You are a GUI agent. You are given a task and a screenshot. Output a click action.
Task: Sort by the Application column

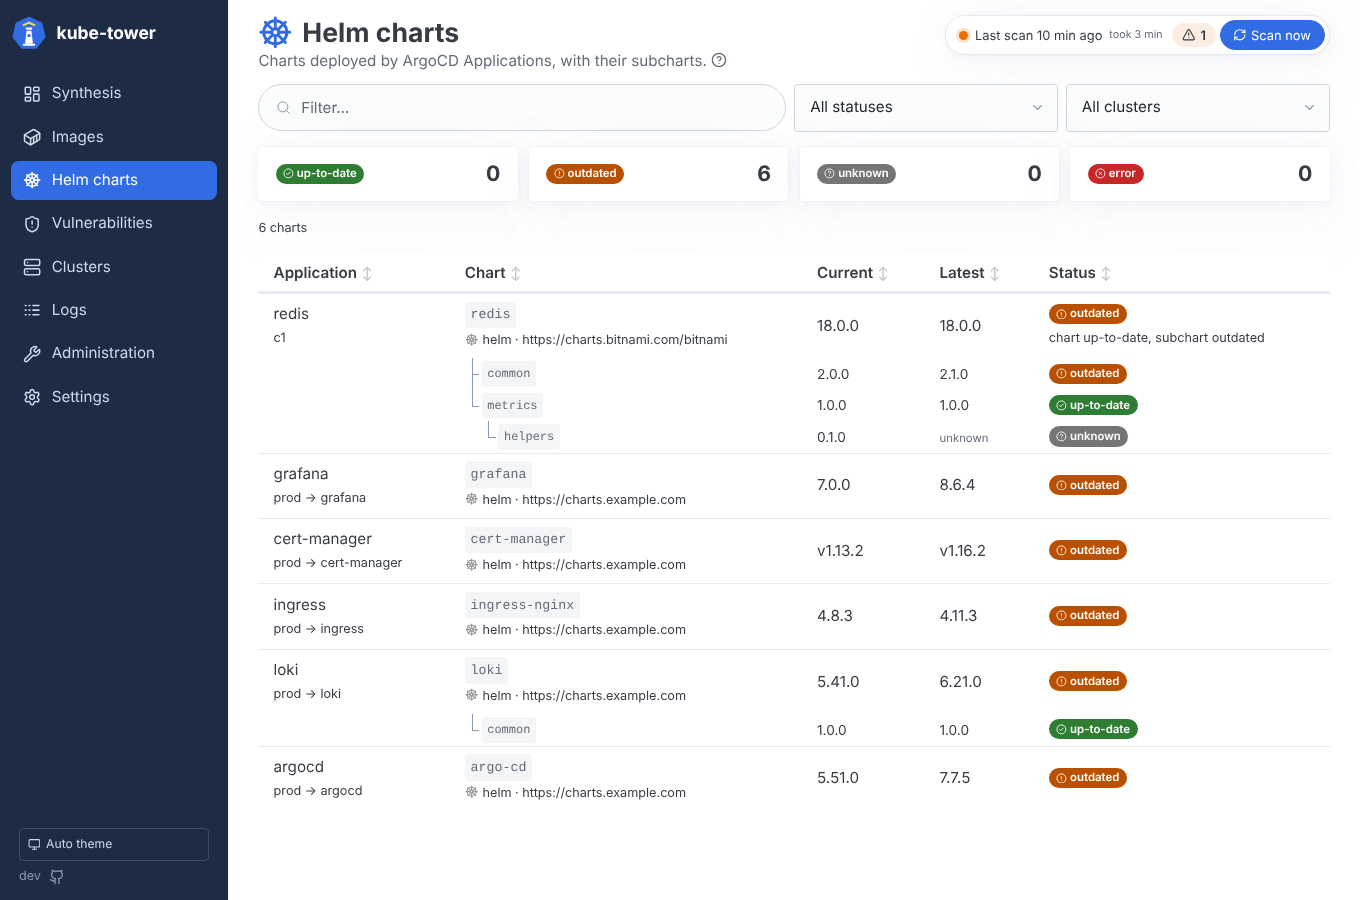click(323, 273)
